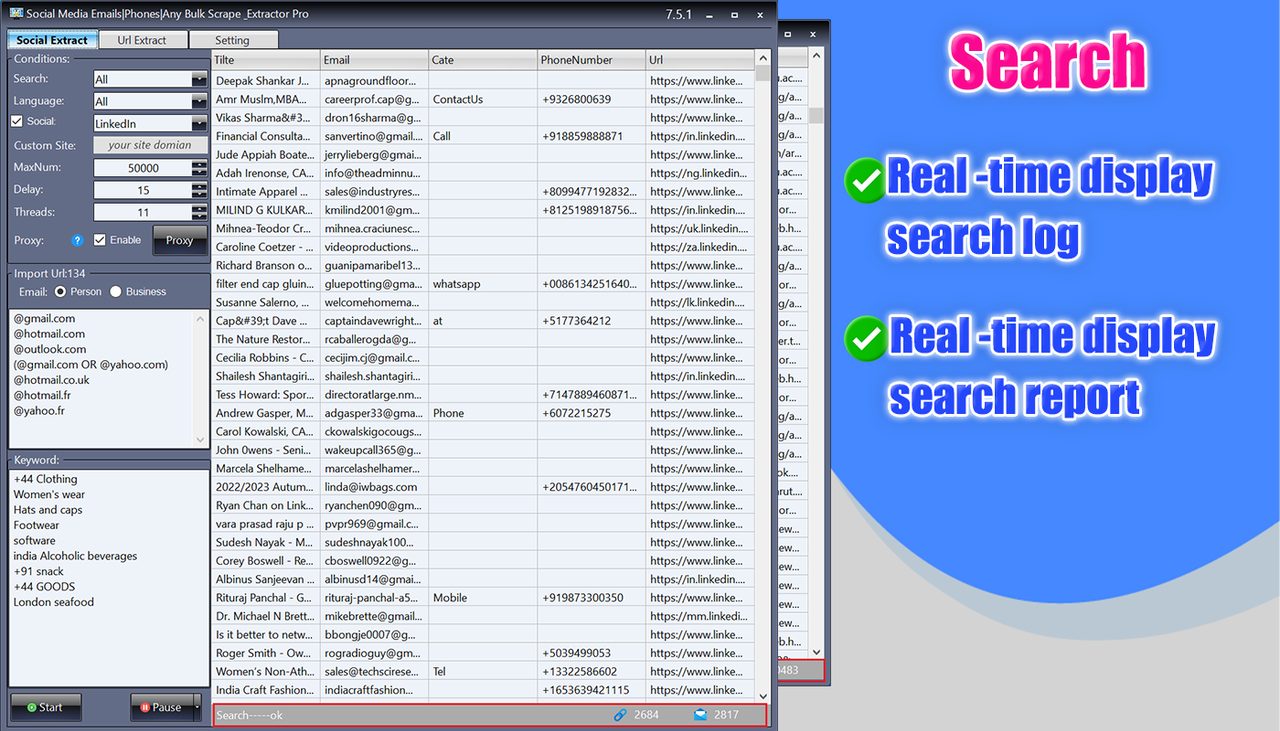Sort by the Url column header
This screenshot has height=731, width=1280.
pos(700,60)
